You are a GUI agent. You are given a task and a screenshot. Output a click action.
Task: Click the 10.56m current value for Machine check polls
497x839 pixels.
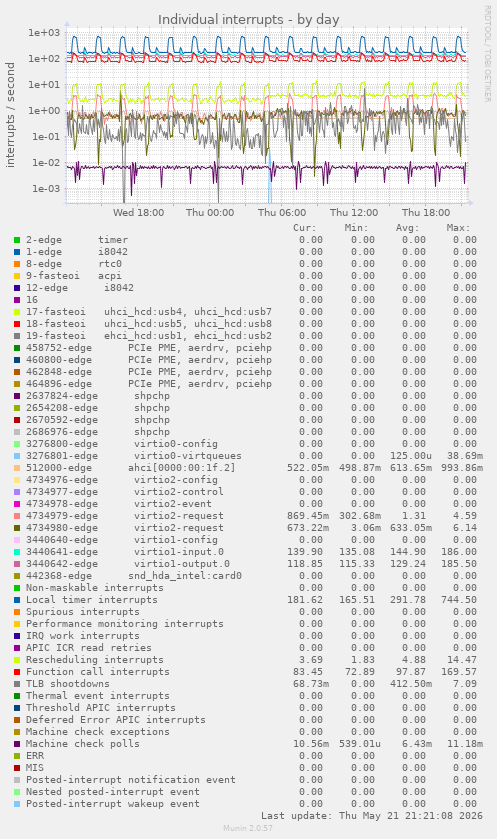tap(311, 744)
